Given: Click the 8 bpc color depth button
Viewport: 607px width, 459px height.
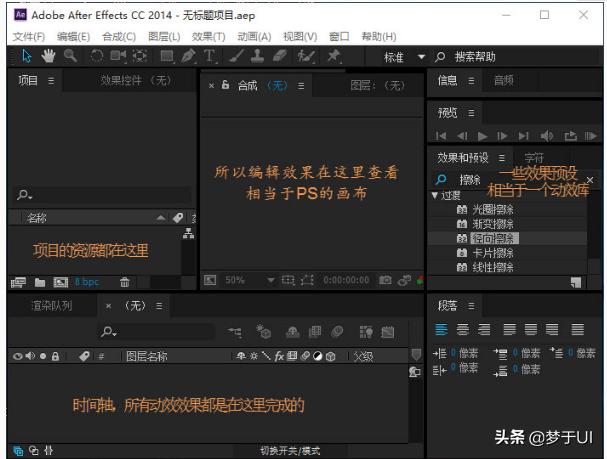Looking at the screenshot, I should (87, 282).
